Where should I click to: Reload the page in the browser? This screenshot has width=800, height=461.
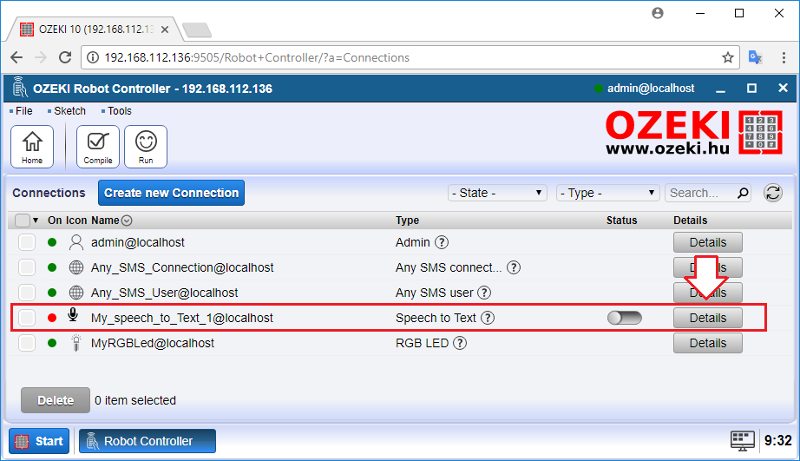pos(65,58)
